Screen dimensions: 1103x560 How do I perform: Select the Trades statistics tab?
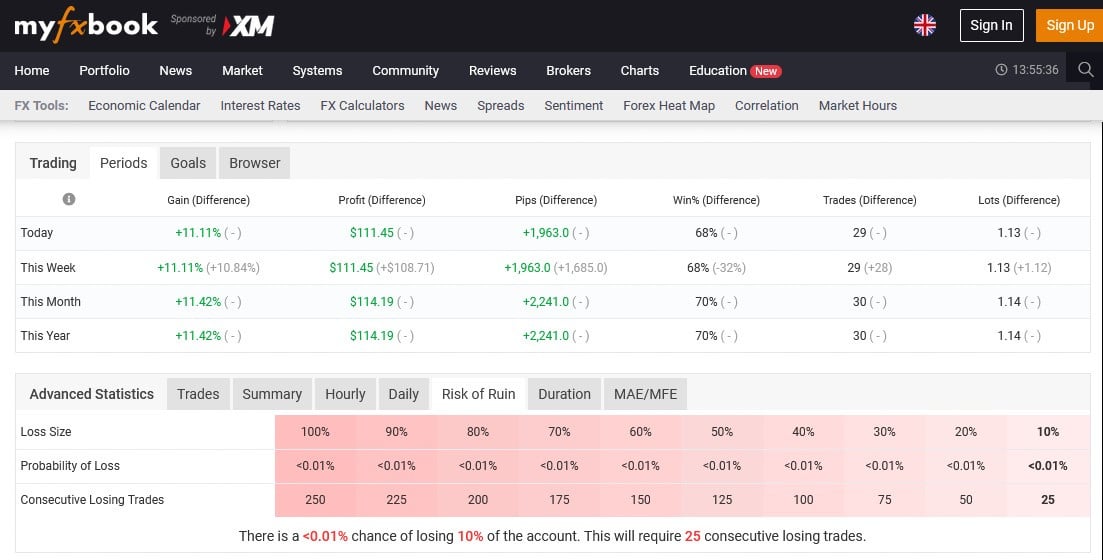pos(198,394)
